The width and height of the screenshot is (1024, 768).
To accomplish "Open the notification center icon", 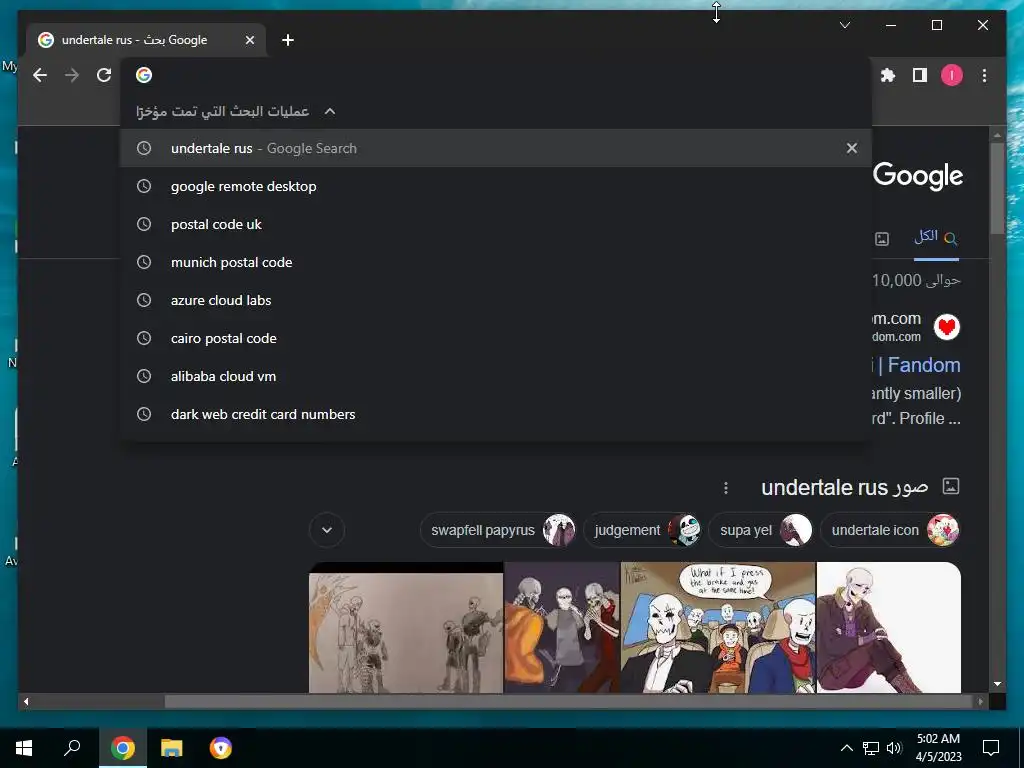I will click(991, 748).
